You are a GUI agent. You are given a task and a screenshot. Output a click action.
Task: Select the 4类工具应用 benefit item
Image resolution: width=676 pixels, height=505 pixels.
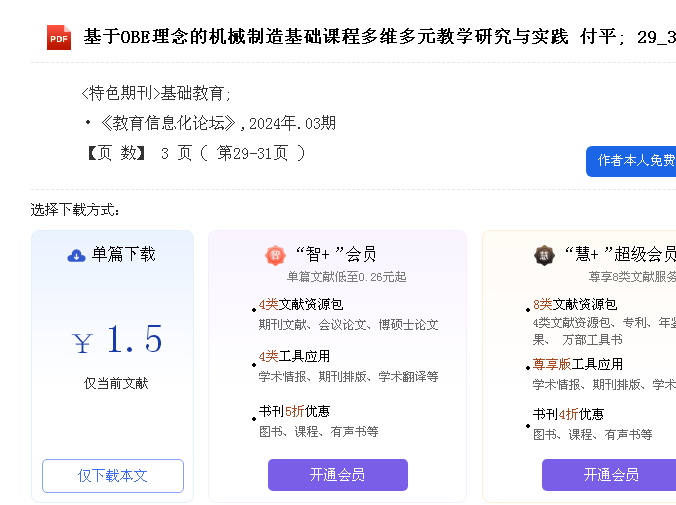click(x=294, y=356)
